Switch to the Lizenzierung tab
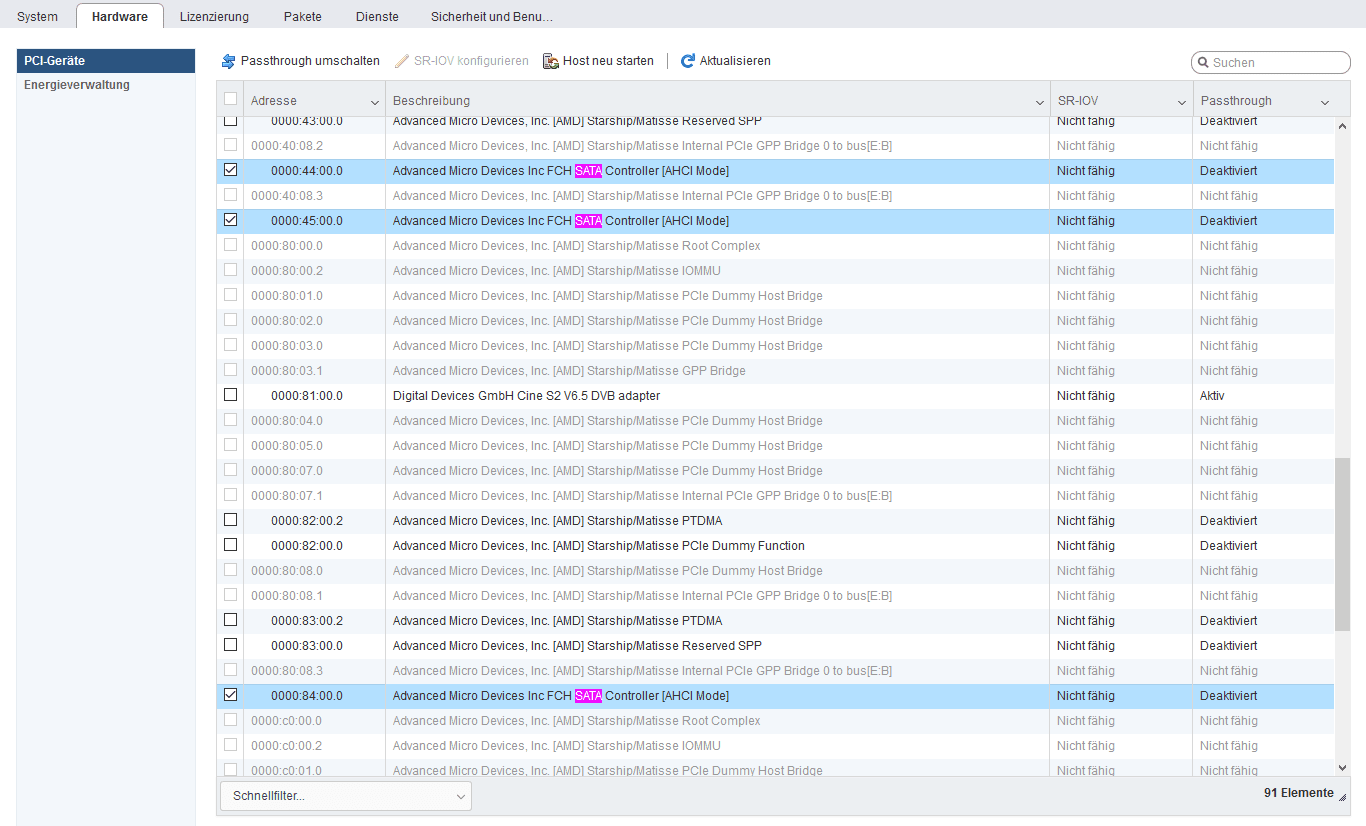The image size is (1366, 826). pyautogui.click(x=215, y=16)
